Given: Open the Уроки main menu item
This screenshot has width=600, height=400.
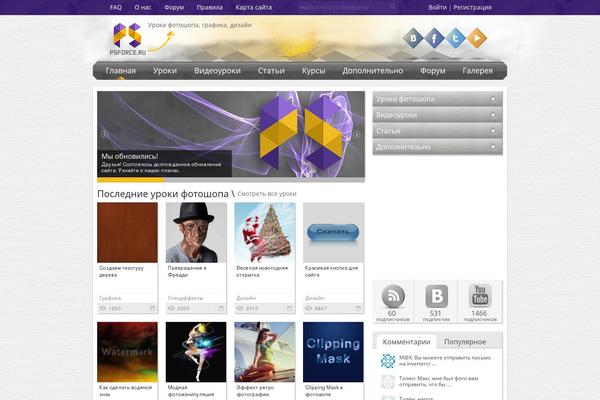Looking at the screenshot, I should (165, 71).
